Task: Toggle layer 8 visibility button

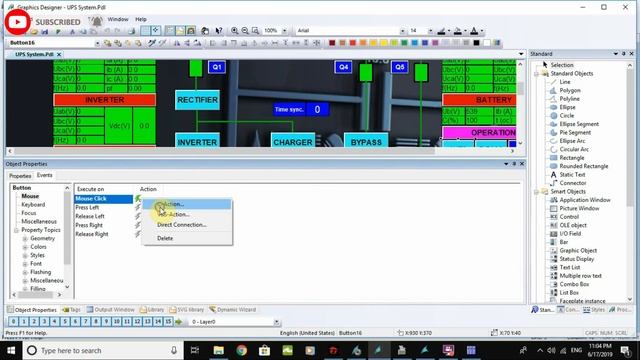Action: coord(96,322)
